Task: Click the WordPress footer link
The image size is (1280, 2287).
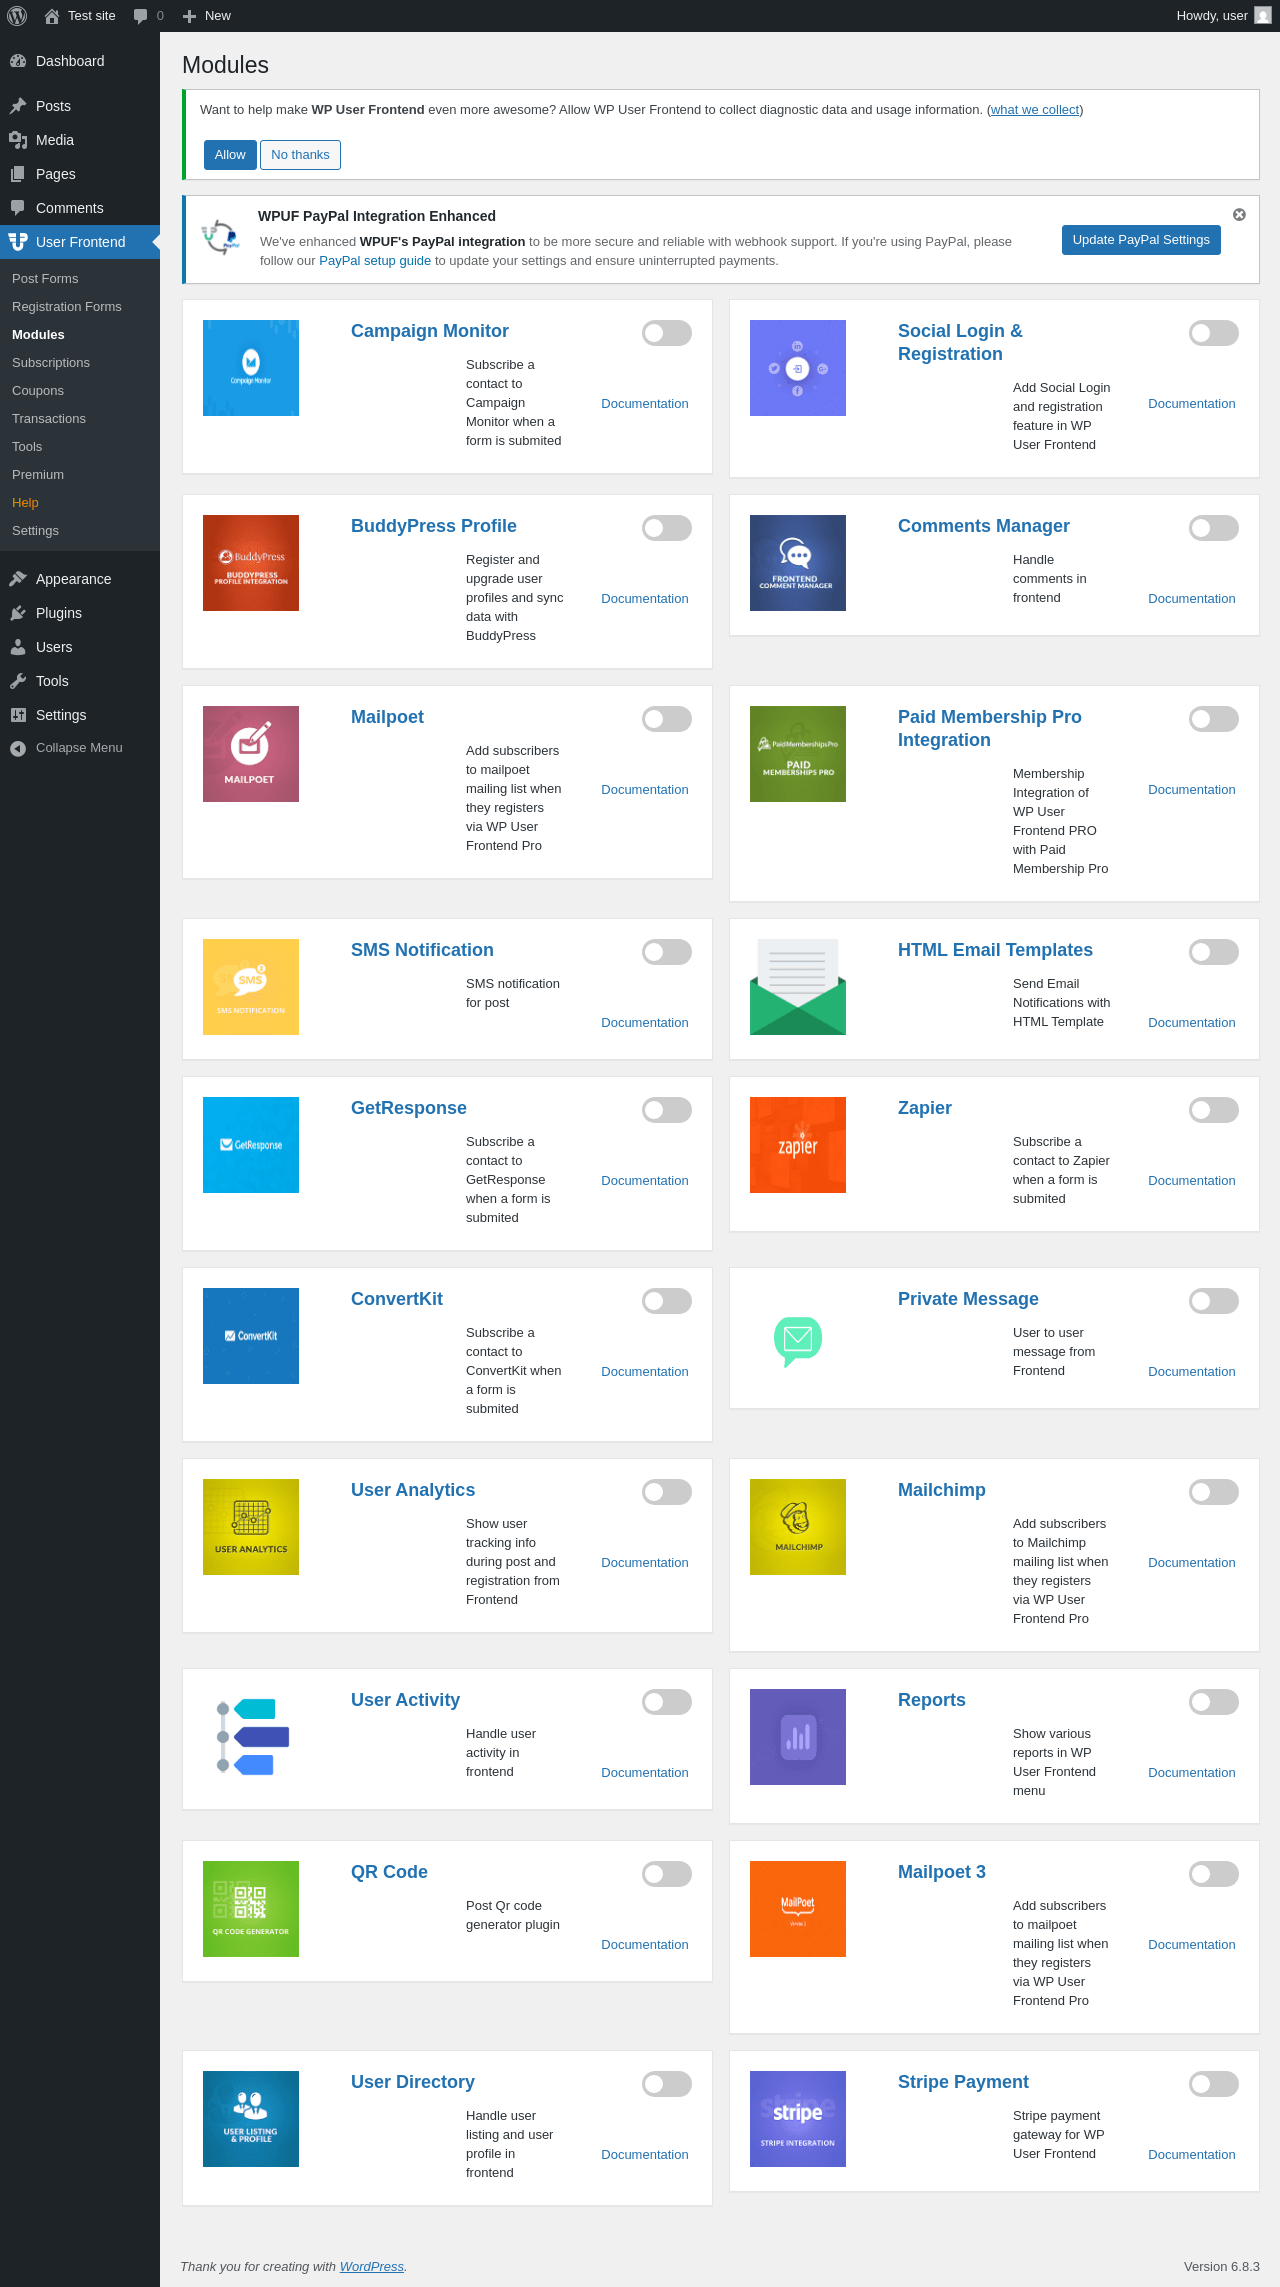Action: [x=372, y=2267]
